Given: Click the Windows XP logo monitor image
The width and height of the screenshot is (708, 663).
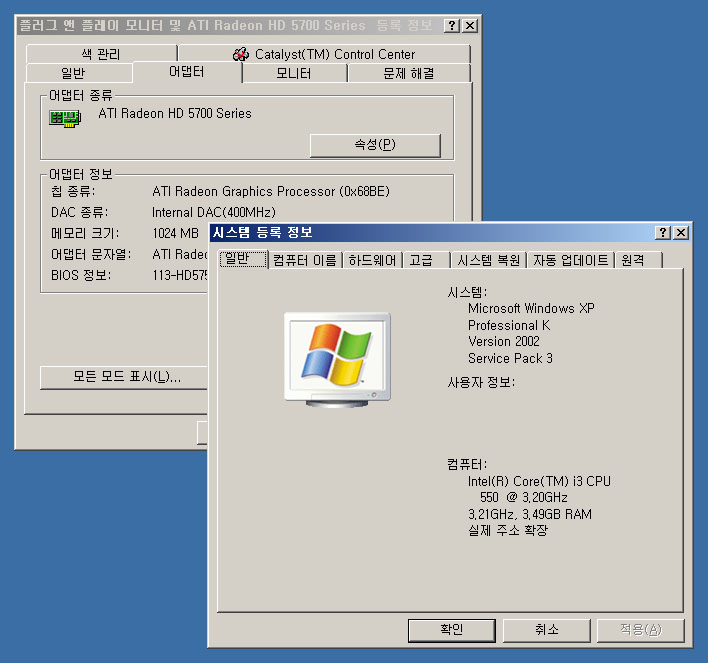Looking at the screenshot, I should [x=337, y=360].
